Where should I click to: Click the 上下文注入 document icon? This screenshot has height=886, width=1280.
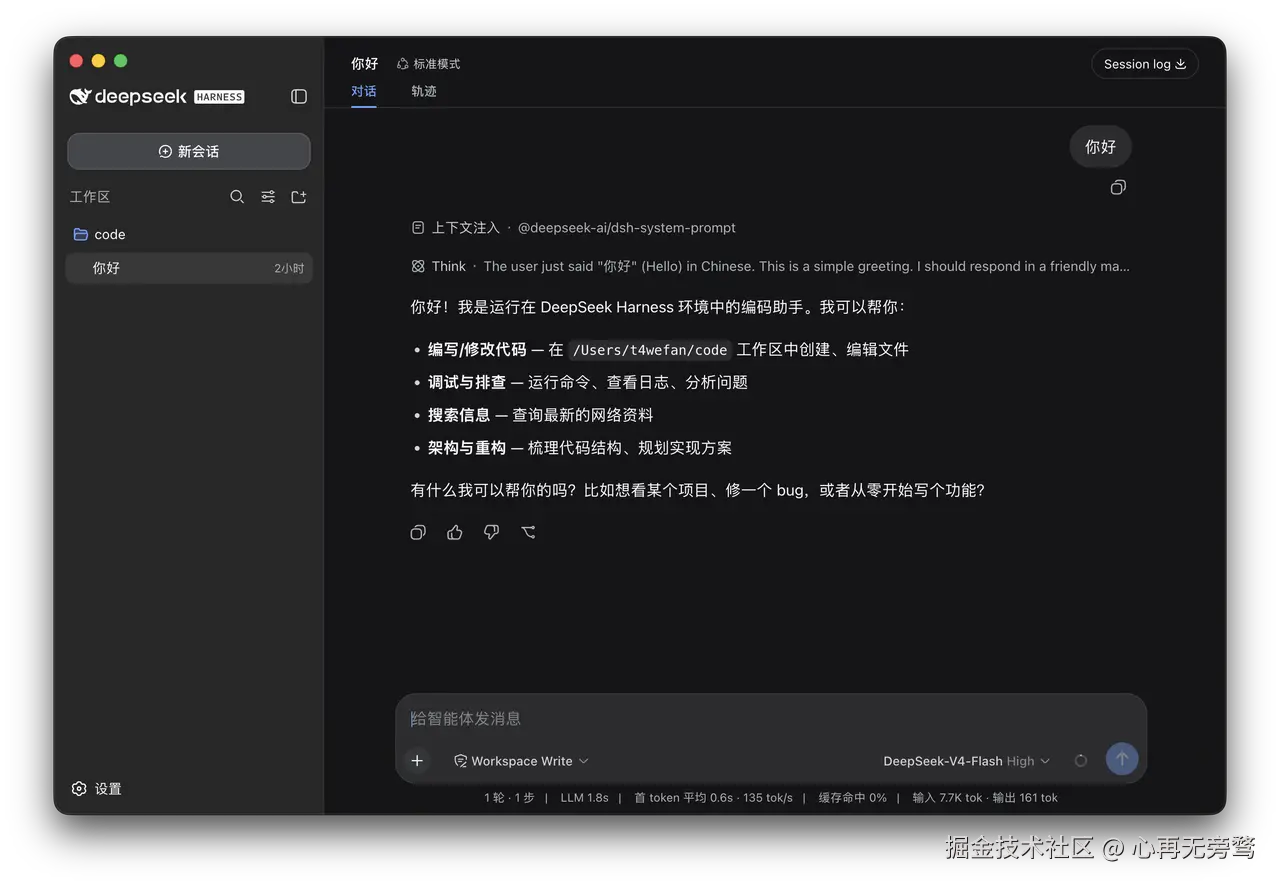[x=418, y=228]
